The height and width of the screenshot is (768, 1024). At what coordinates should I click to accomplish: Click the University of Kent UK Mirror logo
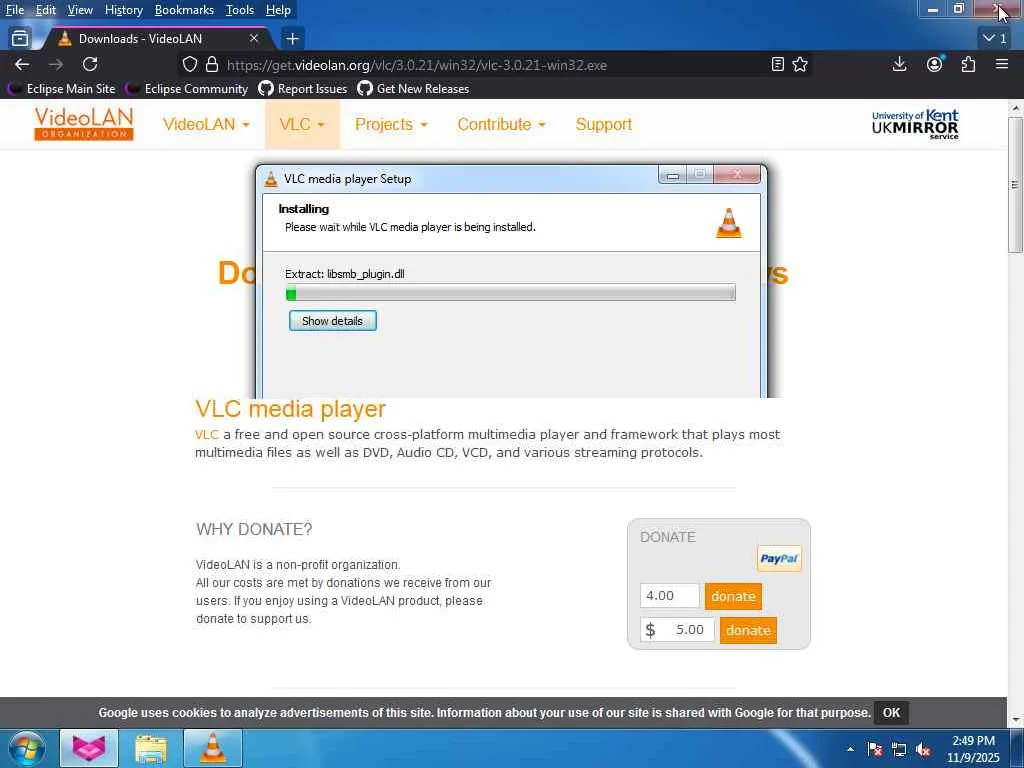click(915, 124)
